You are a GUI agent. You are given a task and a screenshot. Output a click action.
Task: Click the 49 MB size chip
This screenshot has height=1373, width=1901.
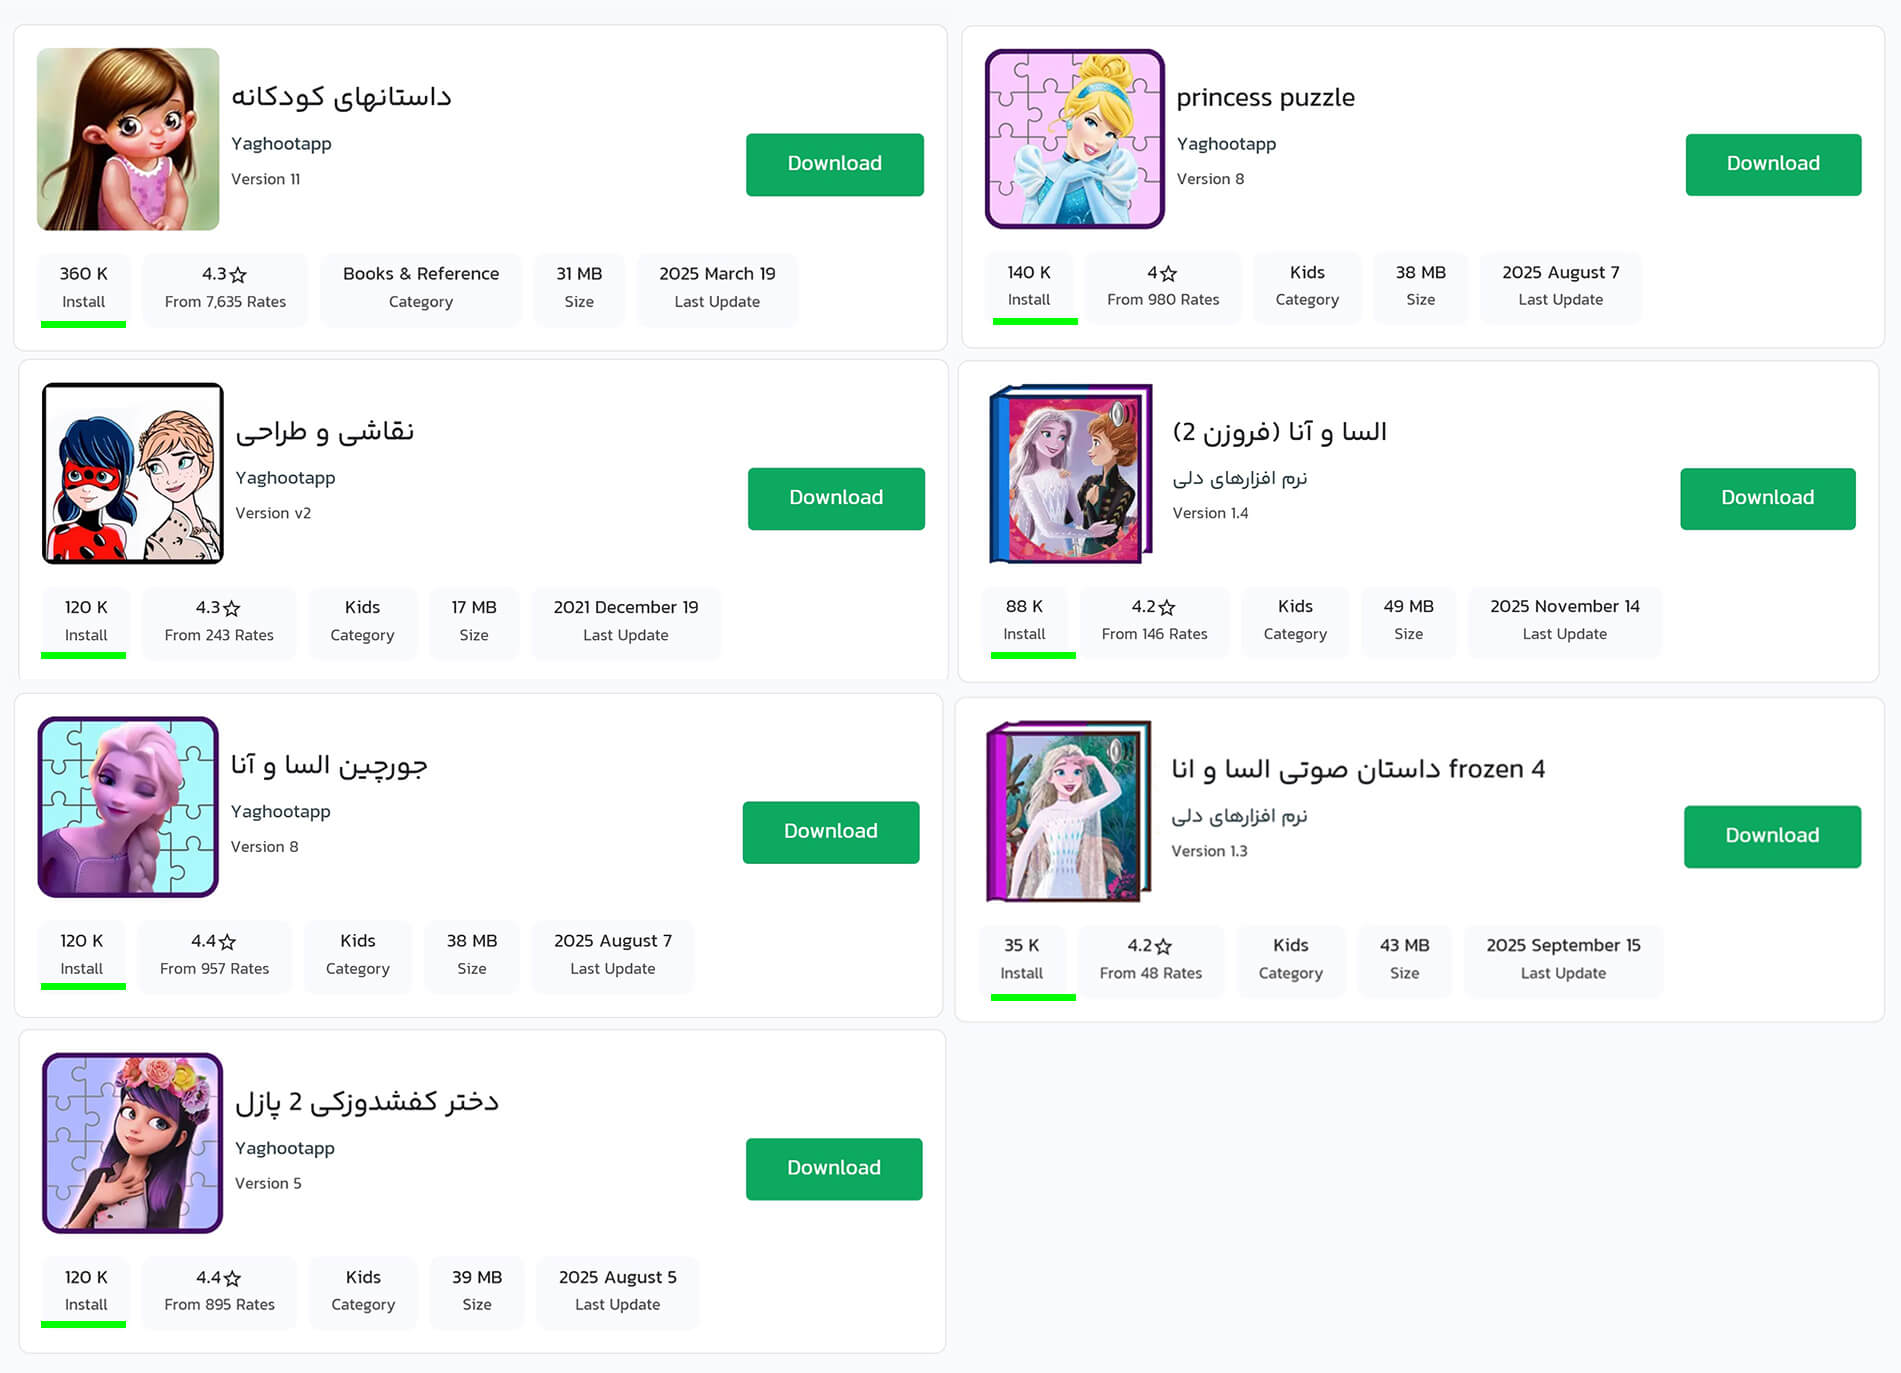pyautogui.click(x=1408, y=620)
